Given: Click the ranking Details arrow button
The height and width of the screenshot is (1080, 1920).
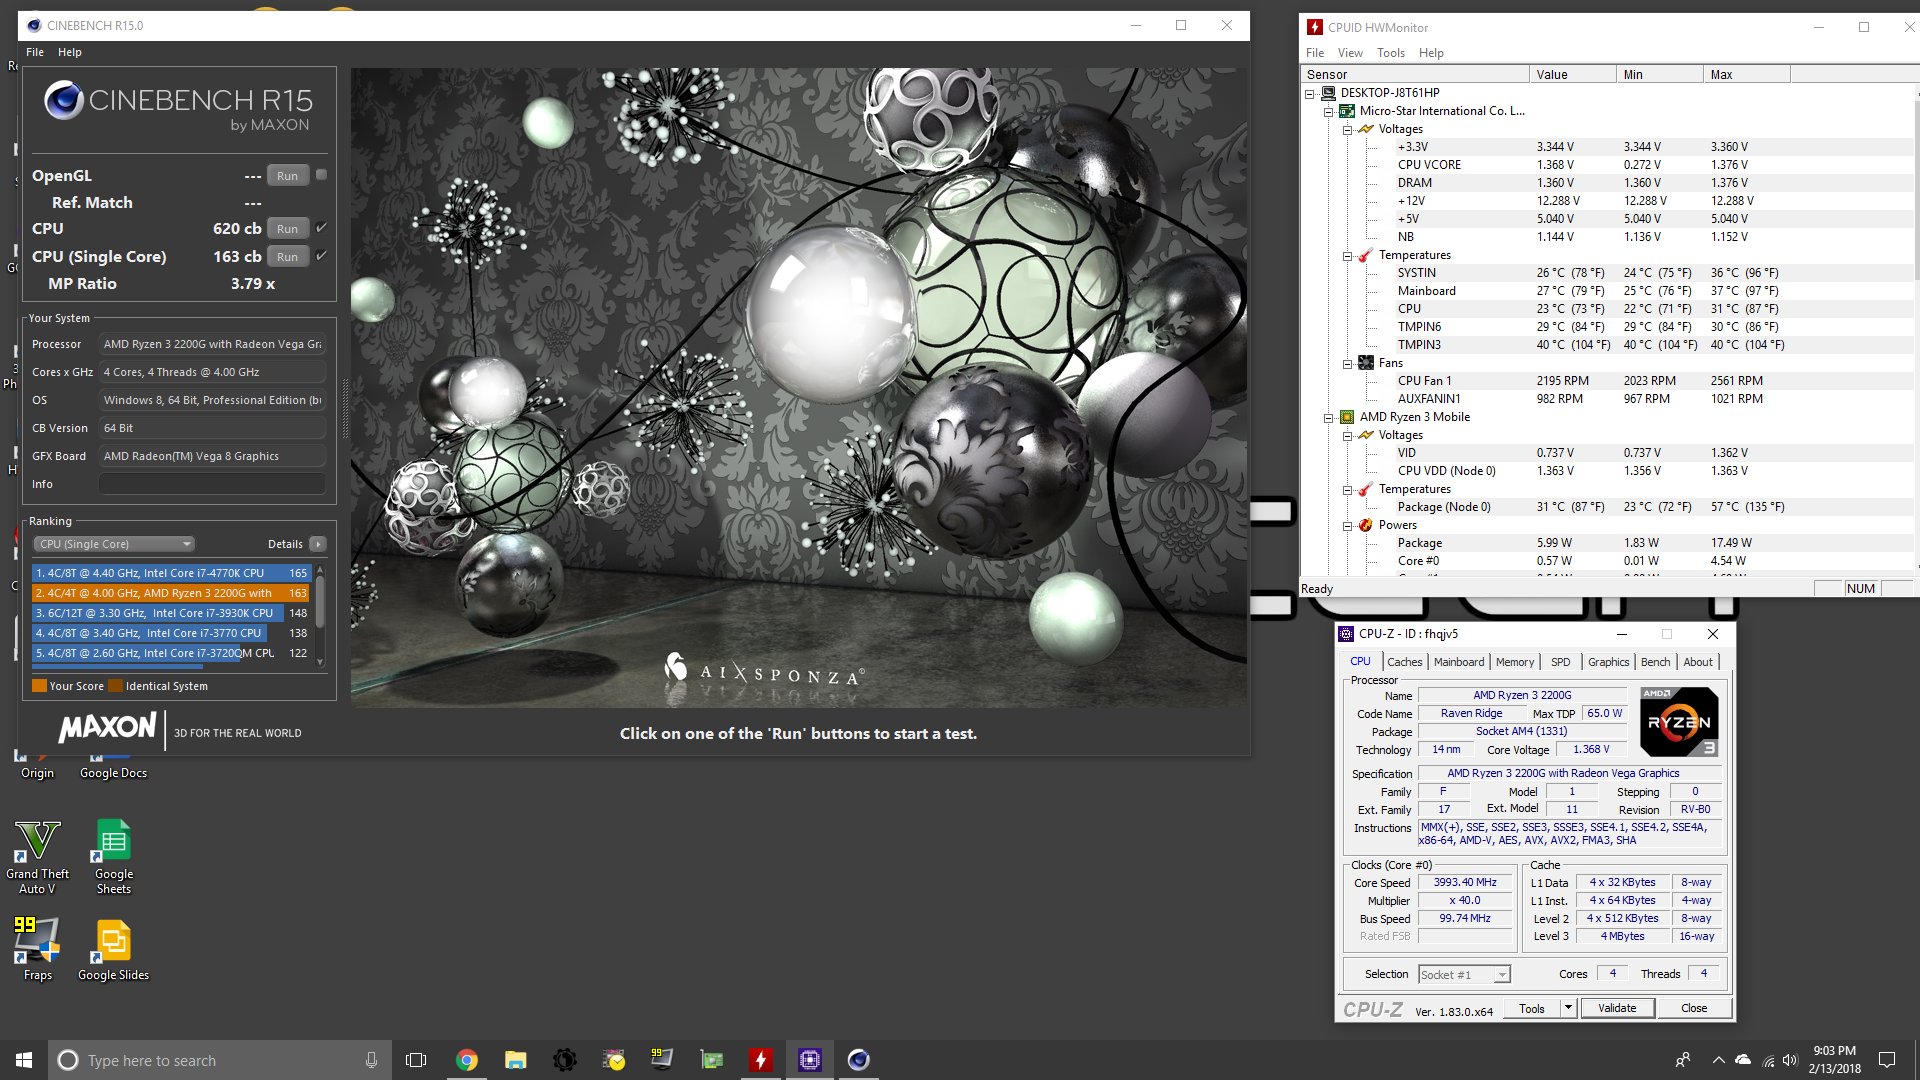Looking at the screenshot, I should 318,544.
